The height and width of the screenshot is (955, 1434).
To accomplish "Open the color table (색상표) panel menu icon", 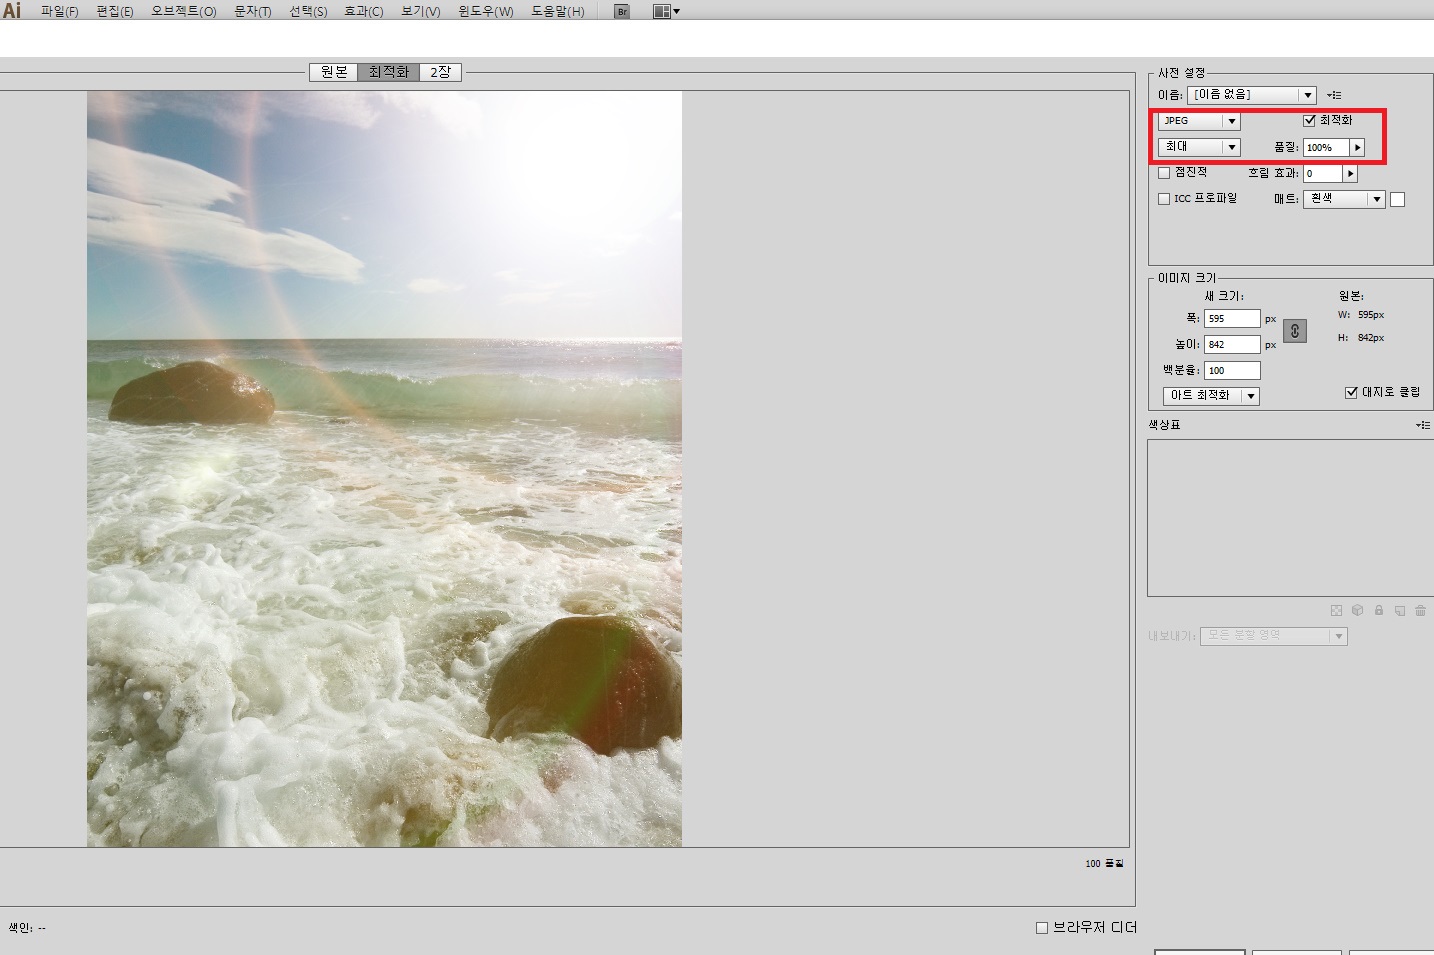I will click(x=1422, y=425).
